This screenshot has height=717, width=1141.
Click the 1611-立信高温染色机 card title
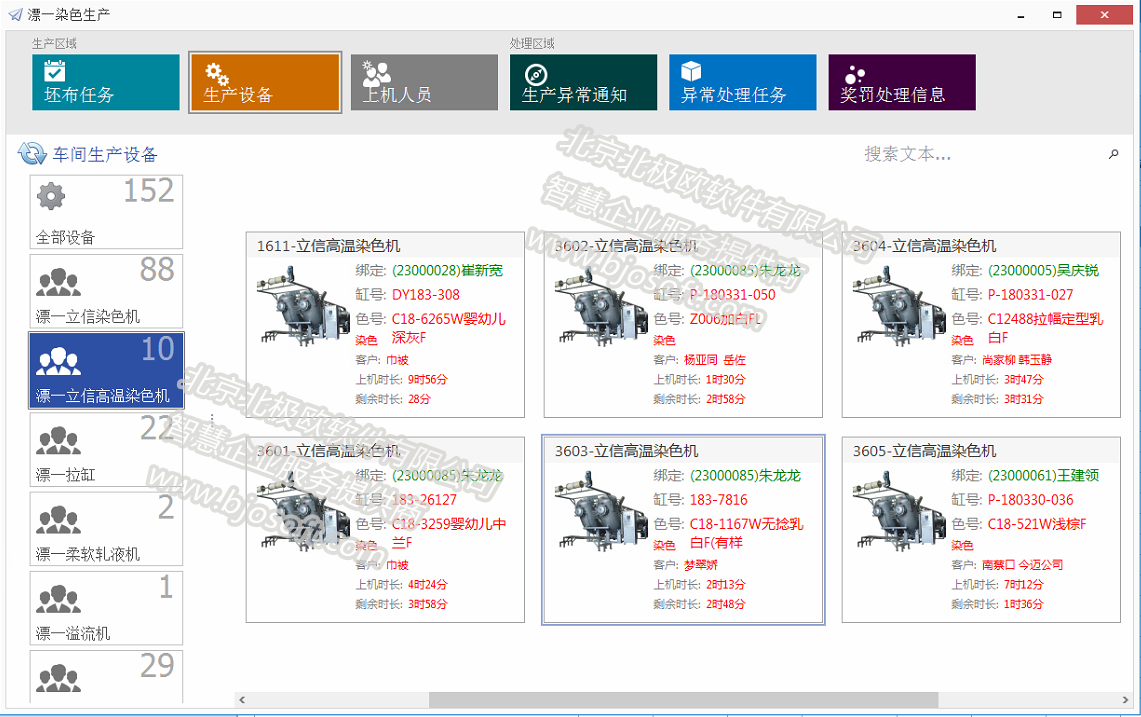point(328,246)
